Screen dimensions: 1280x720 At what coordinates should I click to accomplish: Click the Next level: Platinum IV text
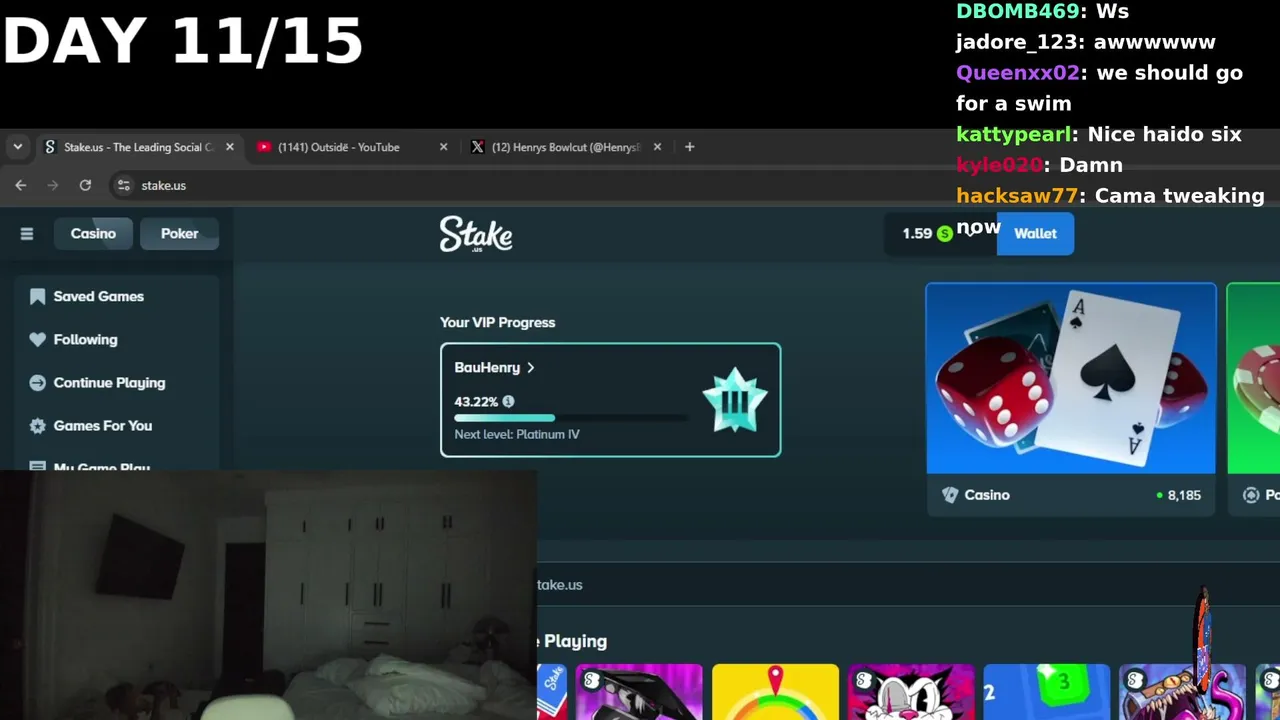pos(517,434)
